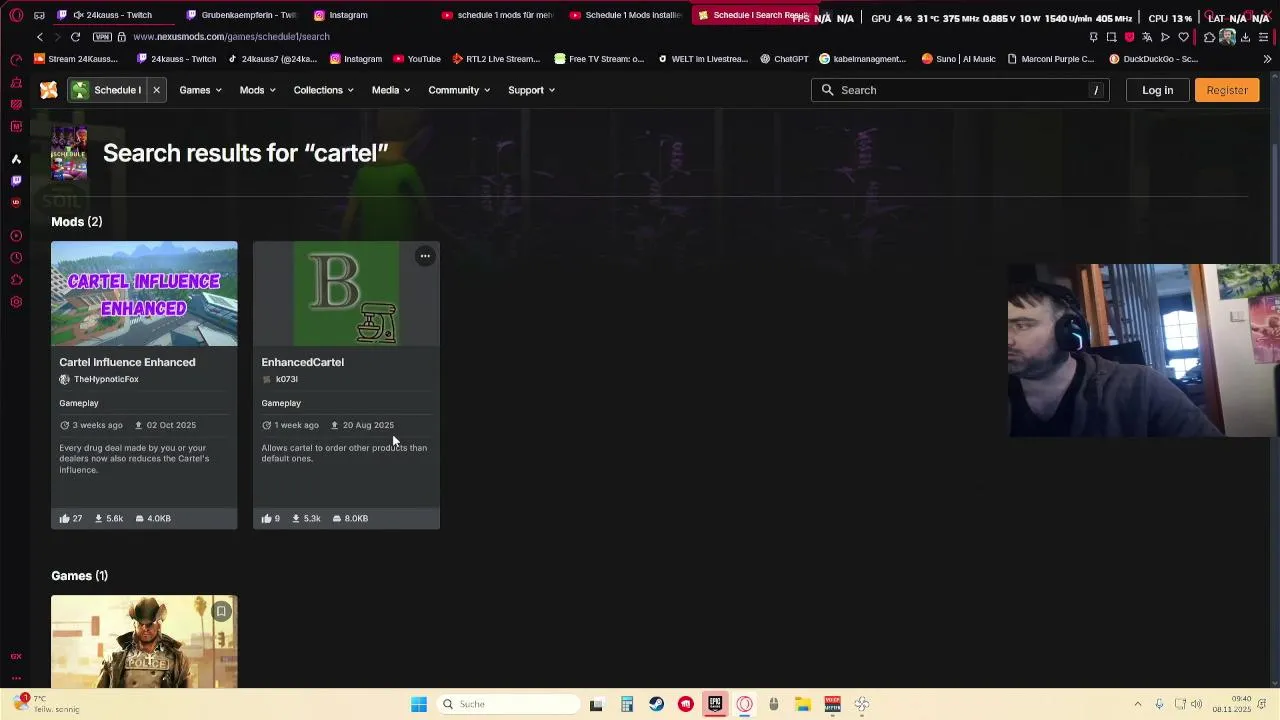Expand the Community dropdown menu

click(459, 90)
